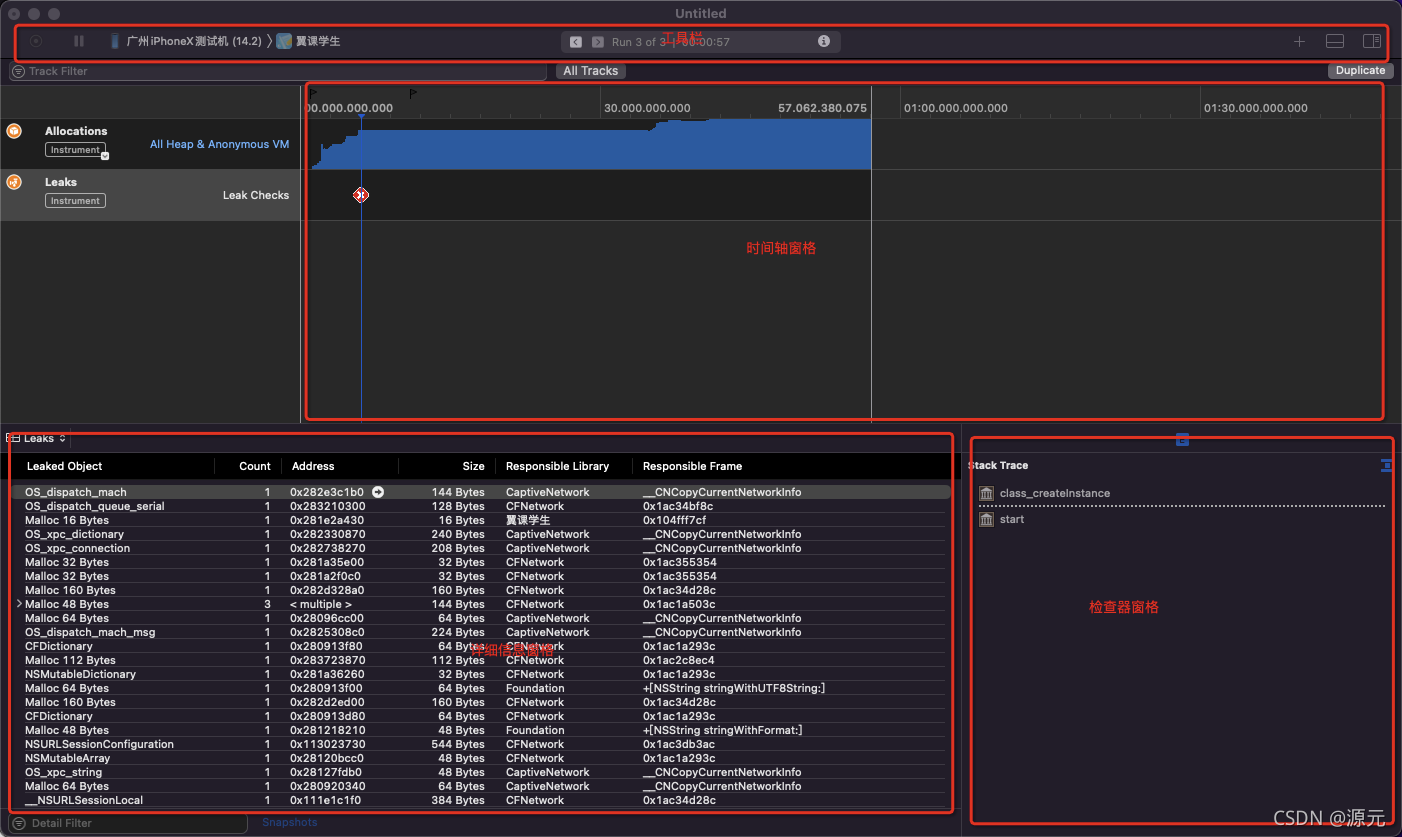Click the 30.000.000.000 time ruler mark

tap(647, 108)
